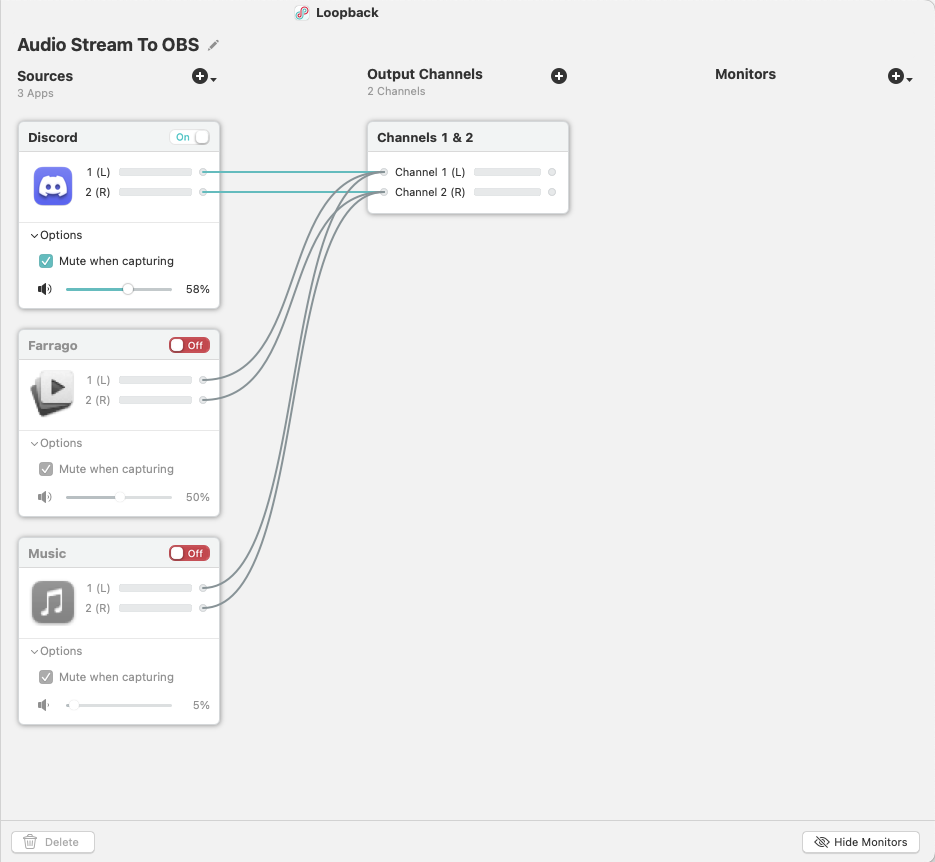Click Discord 1 (L) output connector
The width and height of the screenshot is (935, 862).
pos(203,172)
